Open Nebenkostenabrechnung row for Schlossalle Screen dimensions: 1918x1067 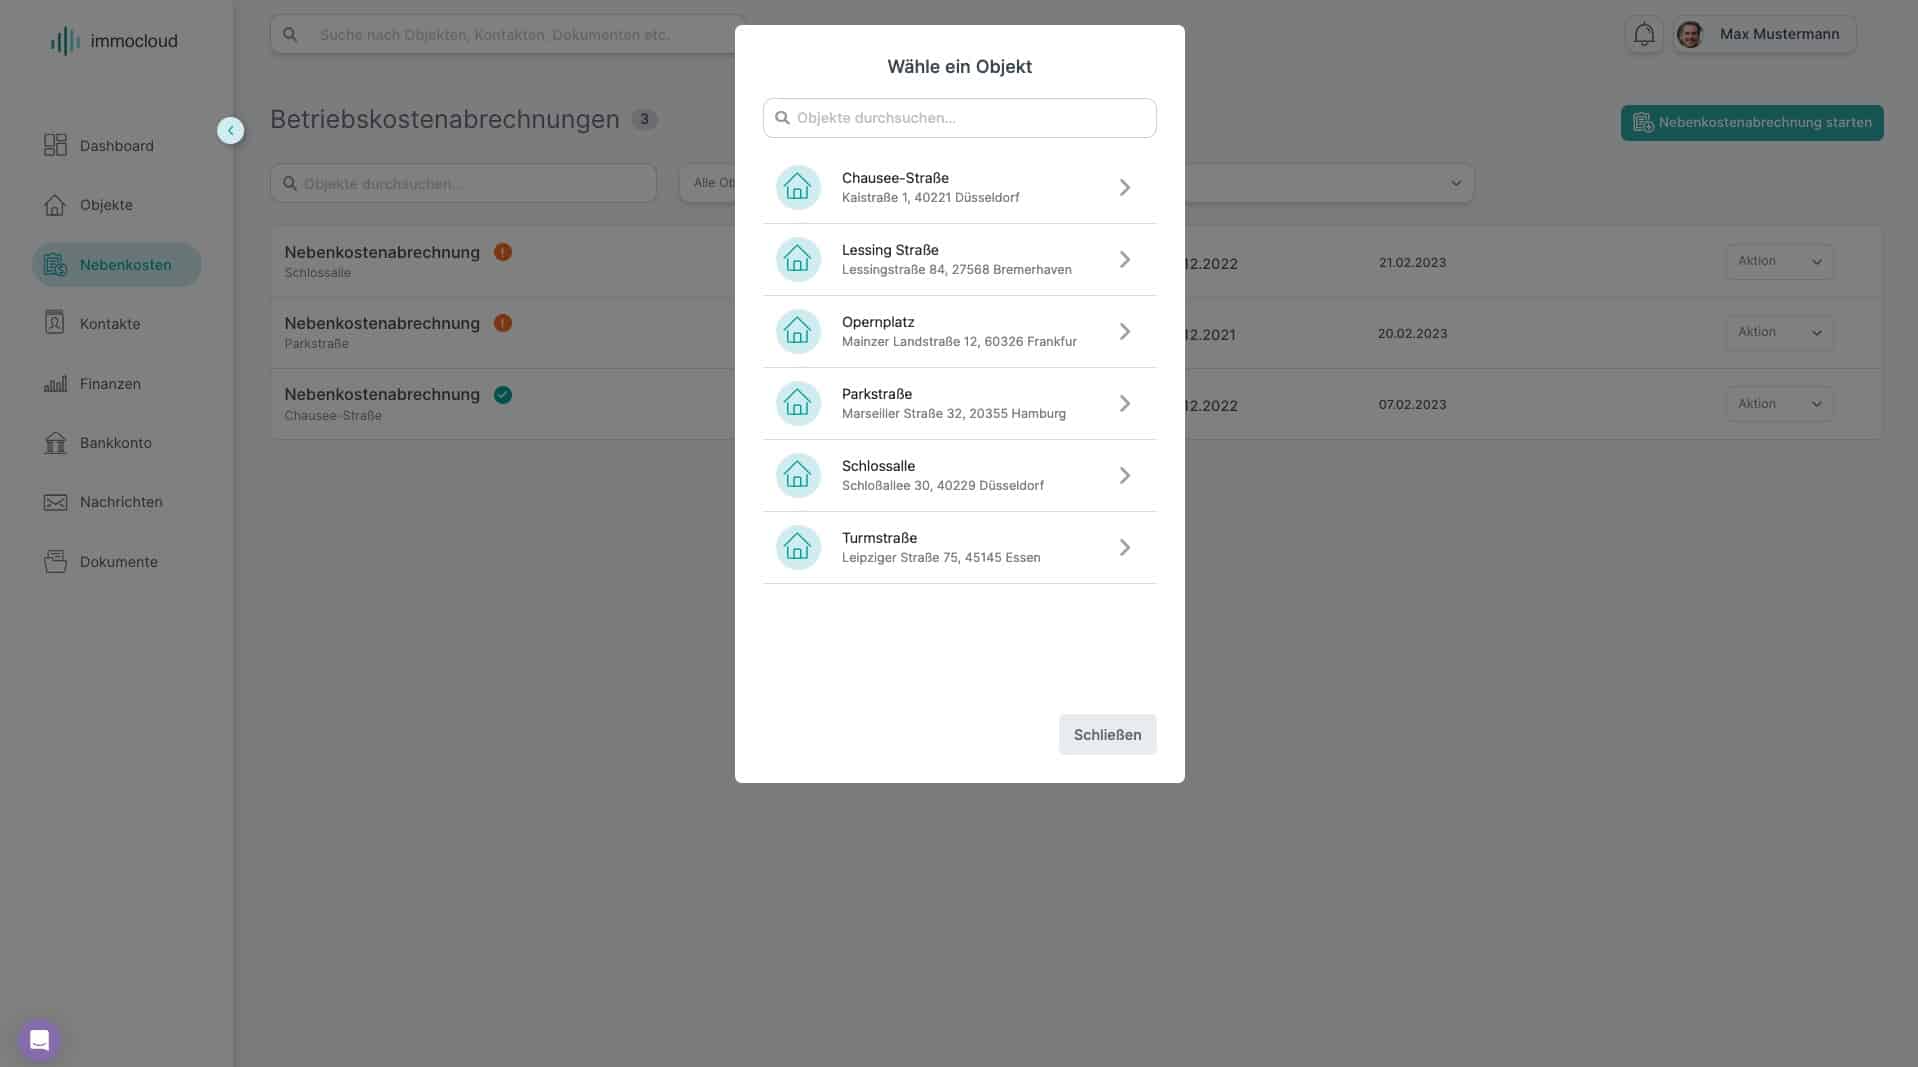point(502,262)
